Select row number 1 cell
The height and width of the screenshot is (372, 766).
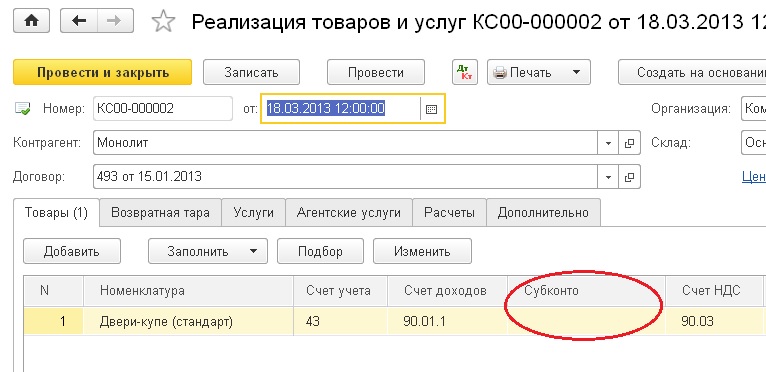pyautogui.click(x=53, y=321)
